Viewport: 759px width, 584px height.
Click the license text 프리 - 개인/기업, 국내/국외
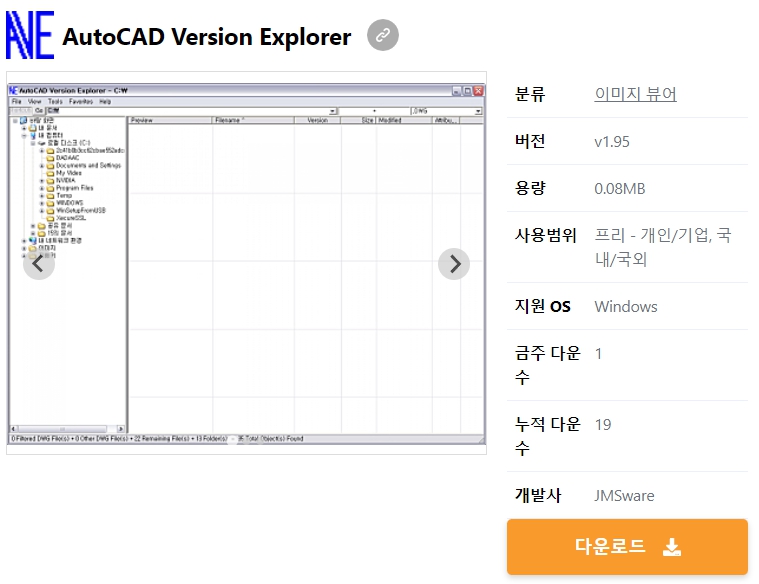point(663,247)
